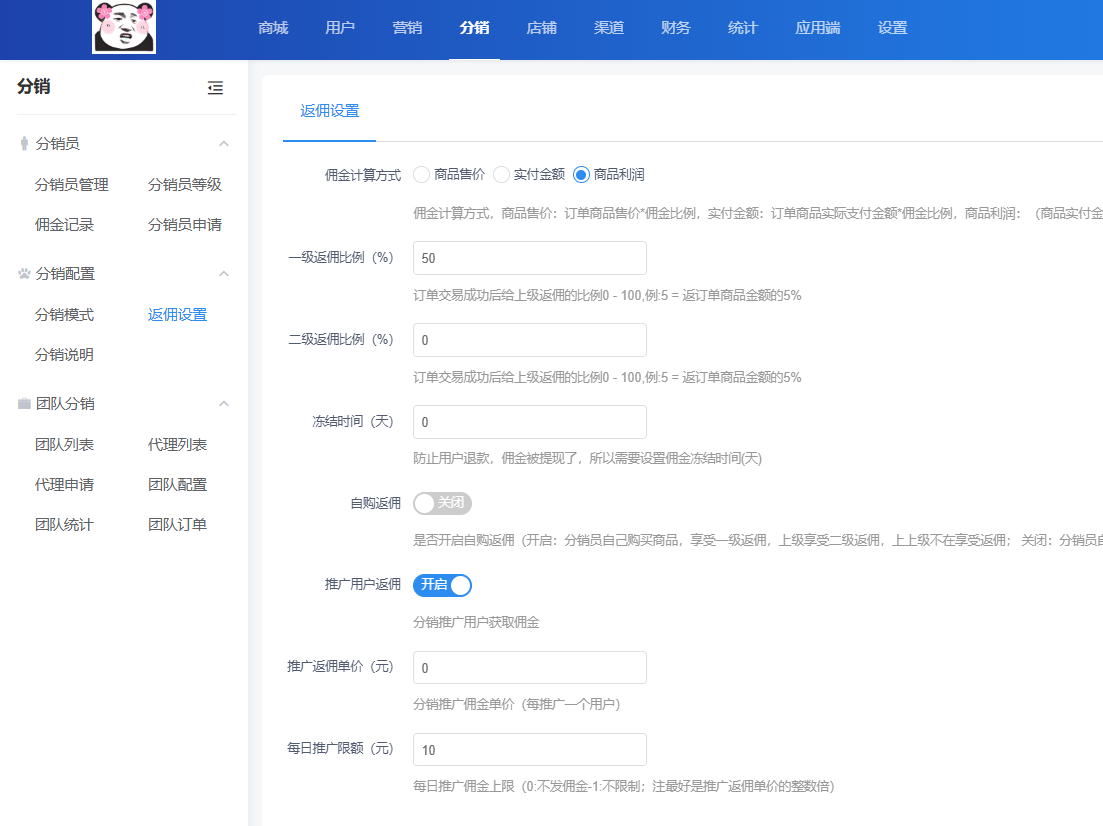Select the 实付金额 radio option
The height and width of the screenshot is (826, 1103).
(501, 175)
